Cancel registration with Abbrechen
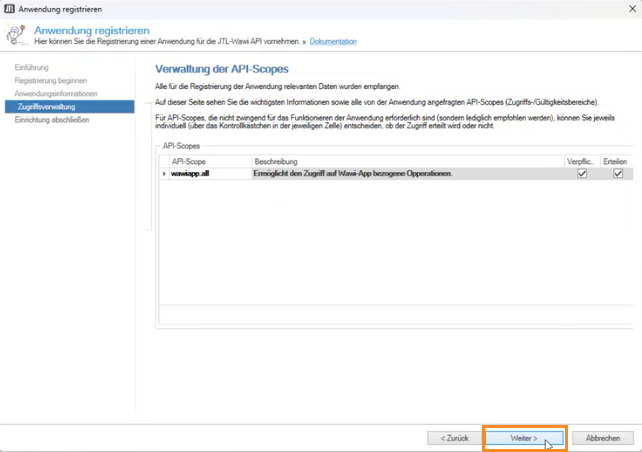The image size is (642, 452). pos(603,438)
